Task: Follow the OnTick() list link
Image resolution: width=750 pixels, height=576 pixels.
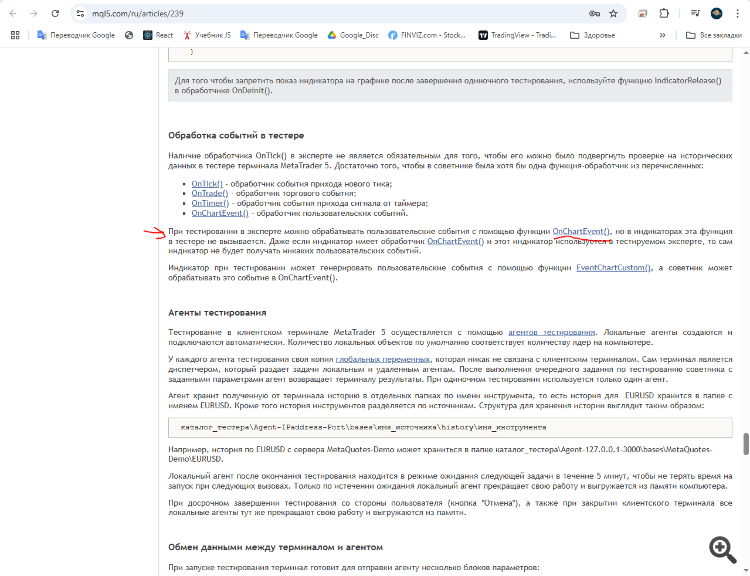Action: point(207,184)
